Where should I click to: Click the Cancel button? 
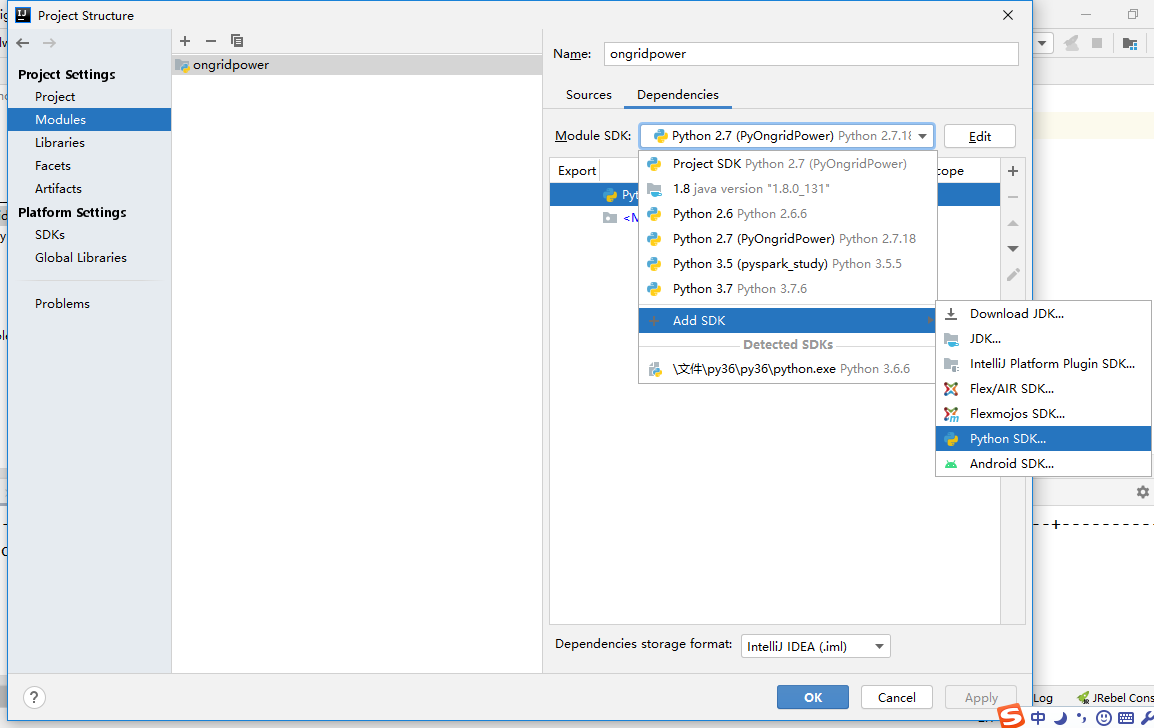click(896, 697)
